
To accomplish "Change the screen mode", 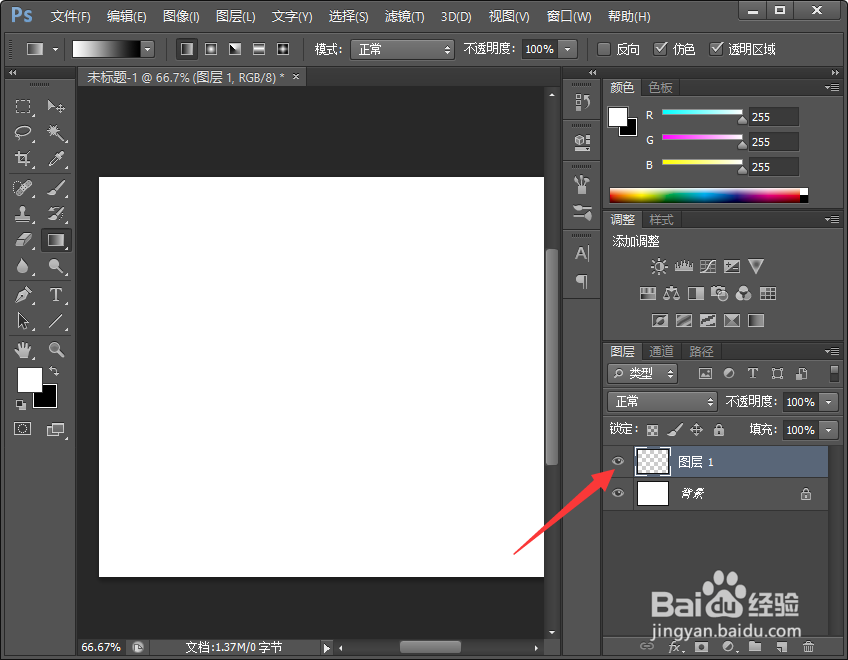I will (55, 430).
